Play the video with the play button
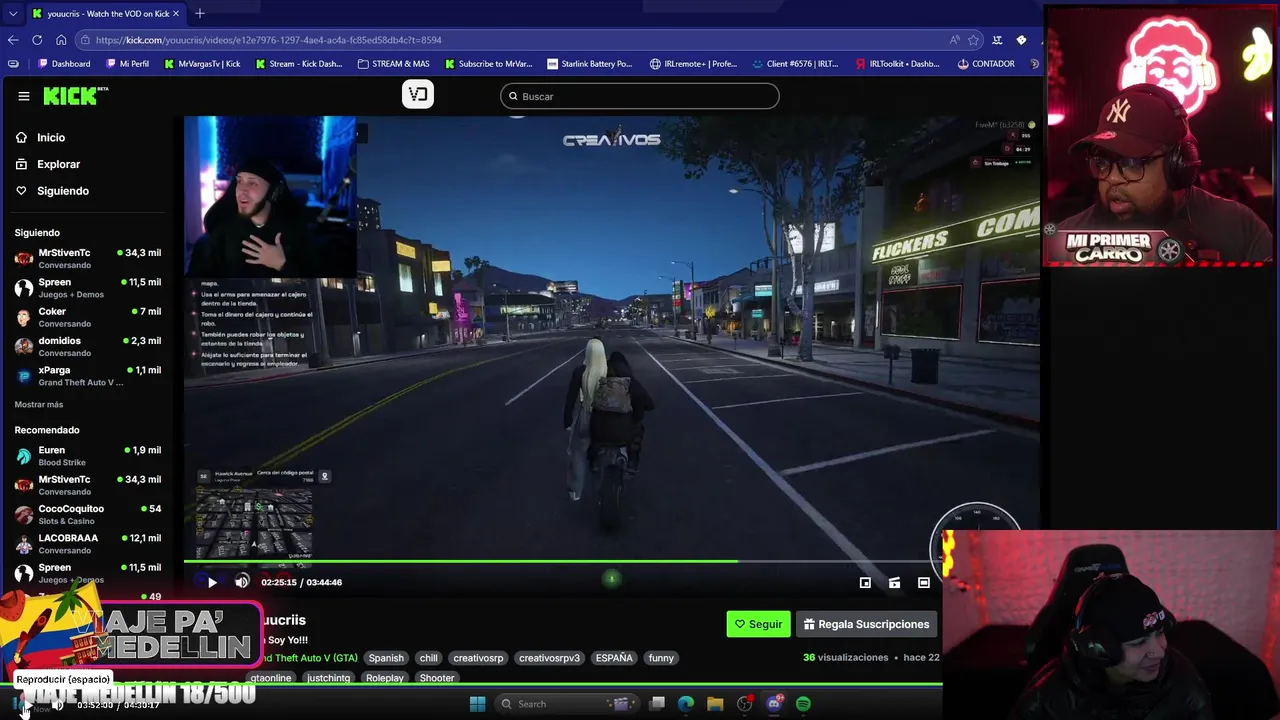This screenshot has width=1280, height=720. [212, 582]
